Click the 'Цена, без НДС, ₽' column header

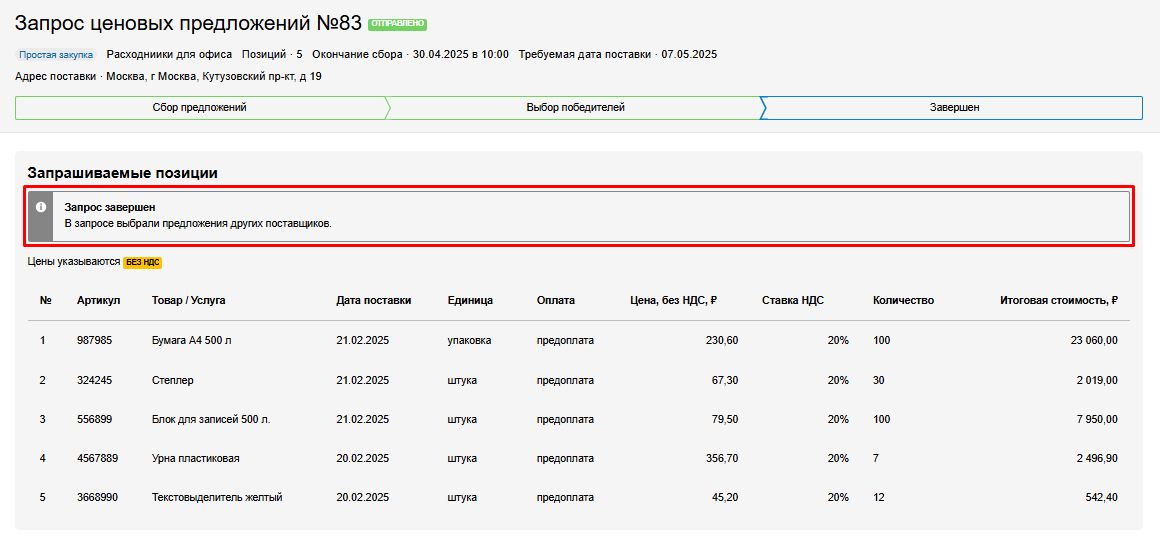coord(673,300)
